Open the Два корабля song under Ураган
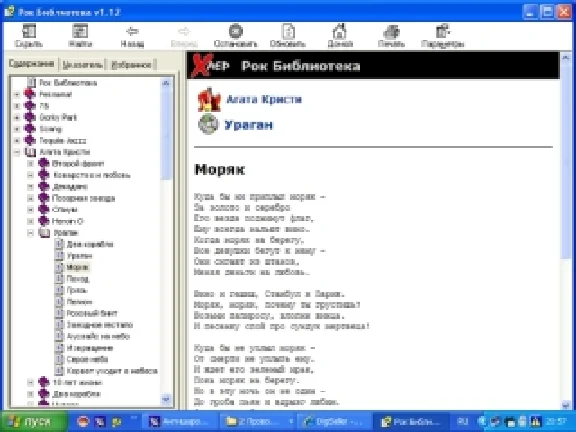 [90, 244]
